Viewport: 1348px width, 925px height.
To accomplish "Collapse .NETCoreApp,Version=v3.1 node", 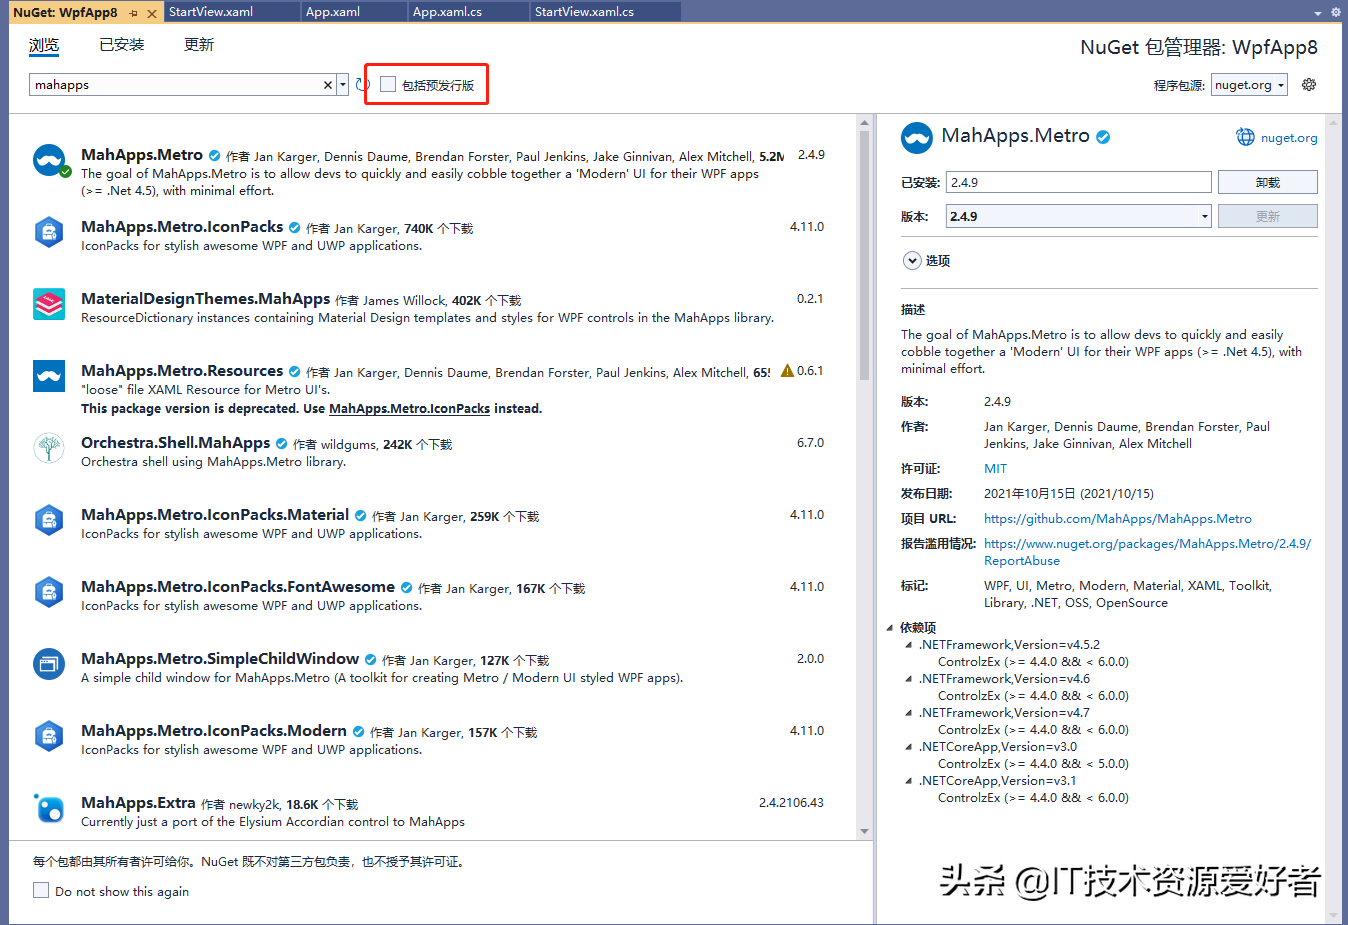I will (909, 781).
